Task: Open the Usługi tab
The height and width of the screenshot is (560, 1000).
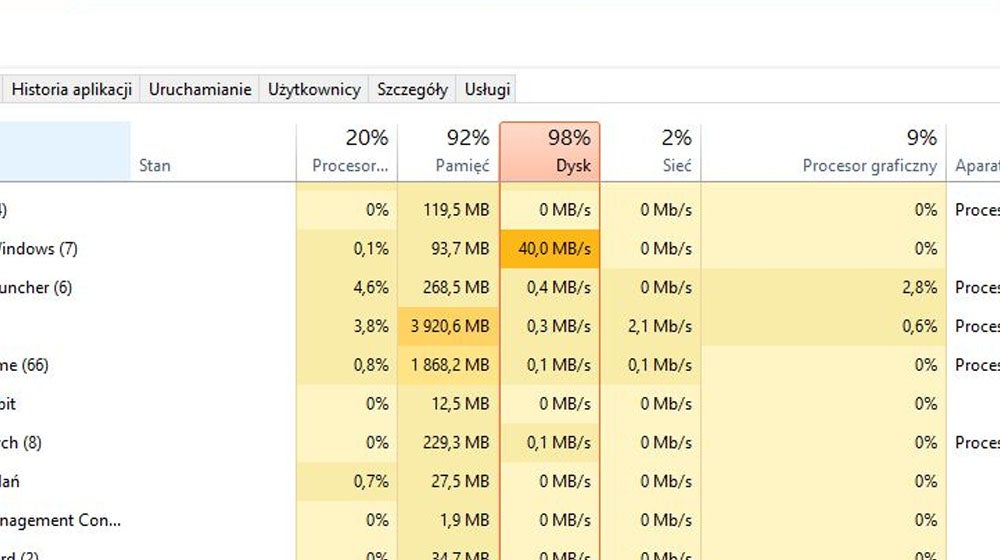Action: coord(487,89)
